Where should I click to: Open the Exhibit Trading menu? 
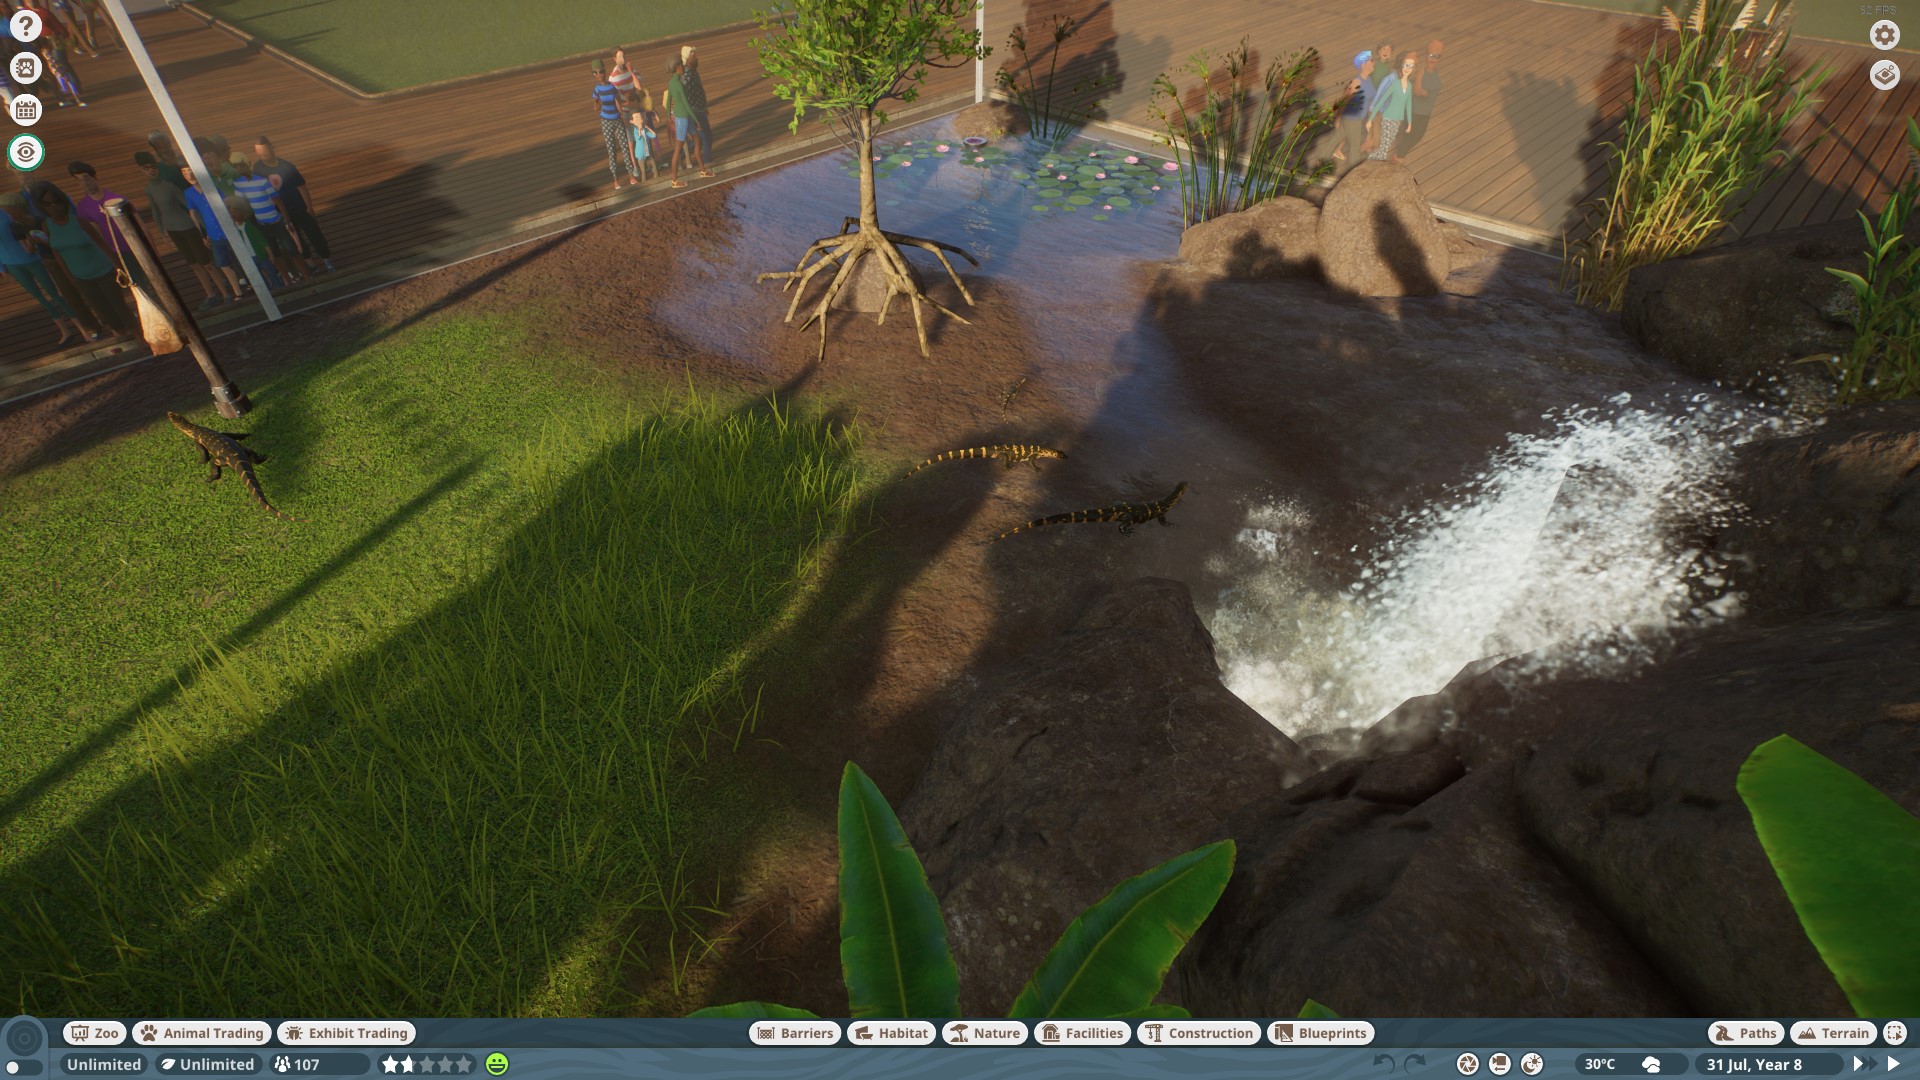coord(347,1033)
